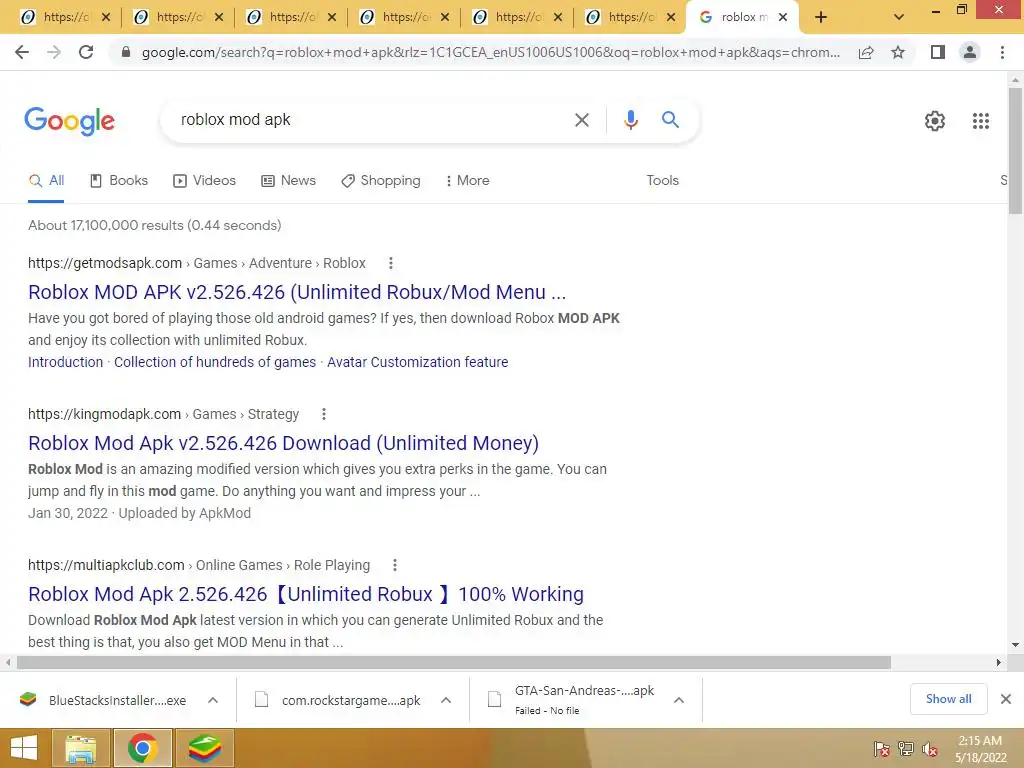The height and width of the screenshot is (768, 1024).
Task: Reload the current page
Action: [x=86, y=52]
